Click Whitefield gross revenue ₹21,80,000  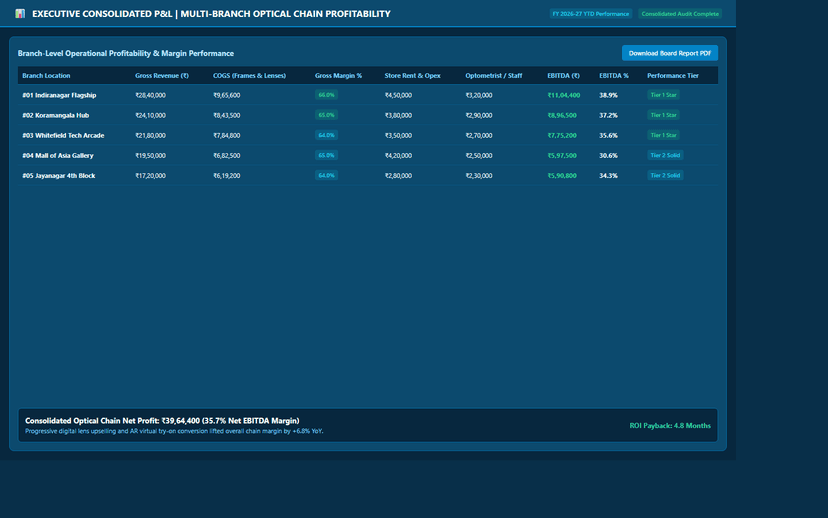tap(150, 135)
